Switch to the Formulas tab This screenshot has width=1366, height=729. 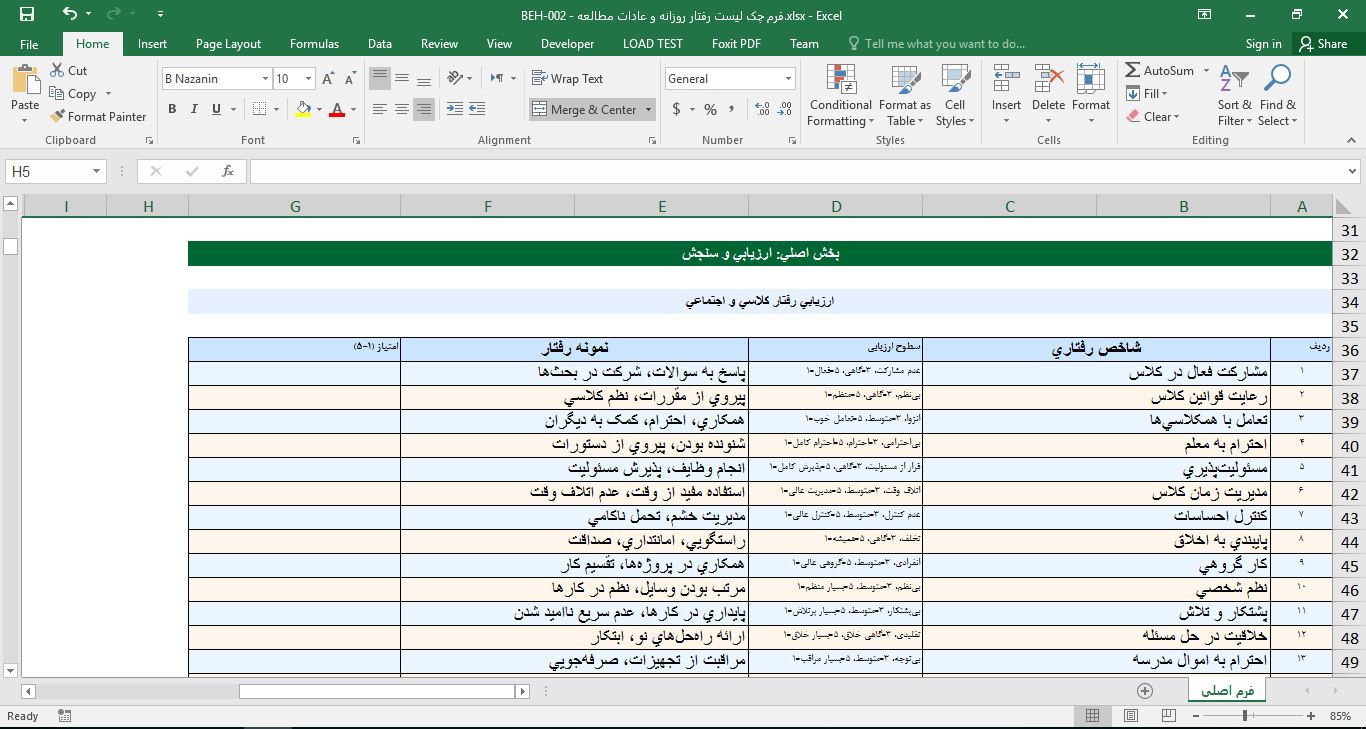coord(314,44)
